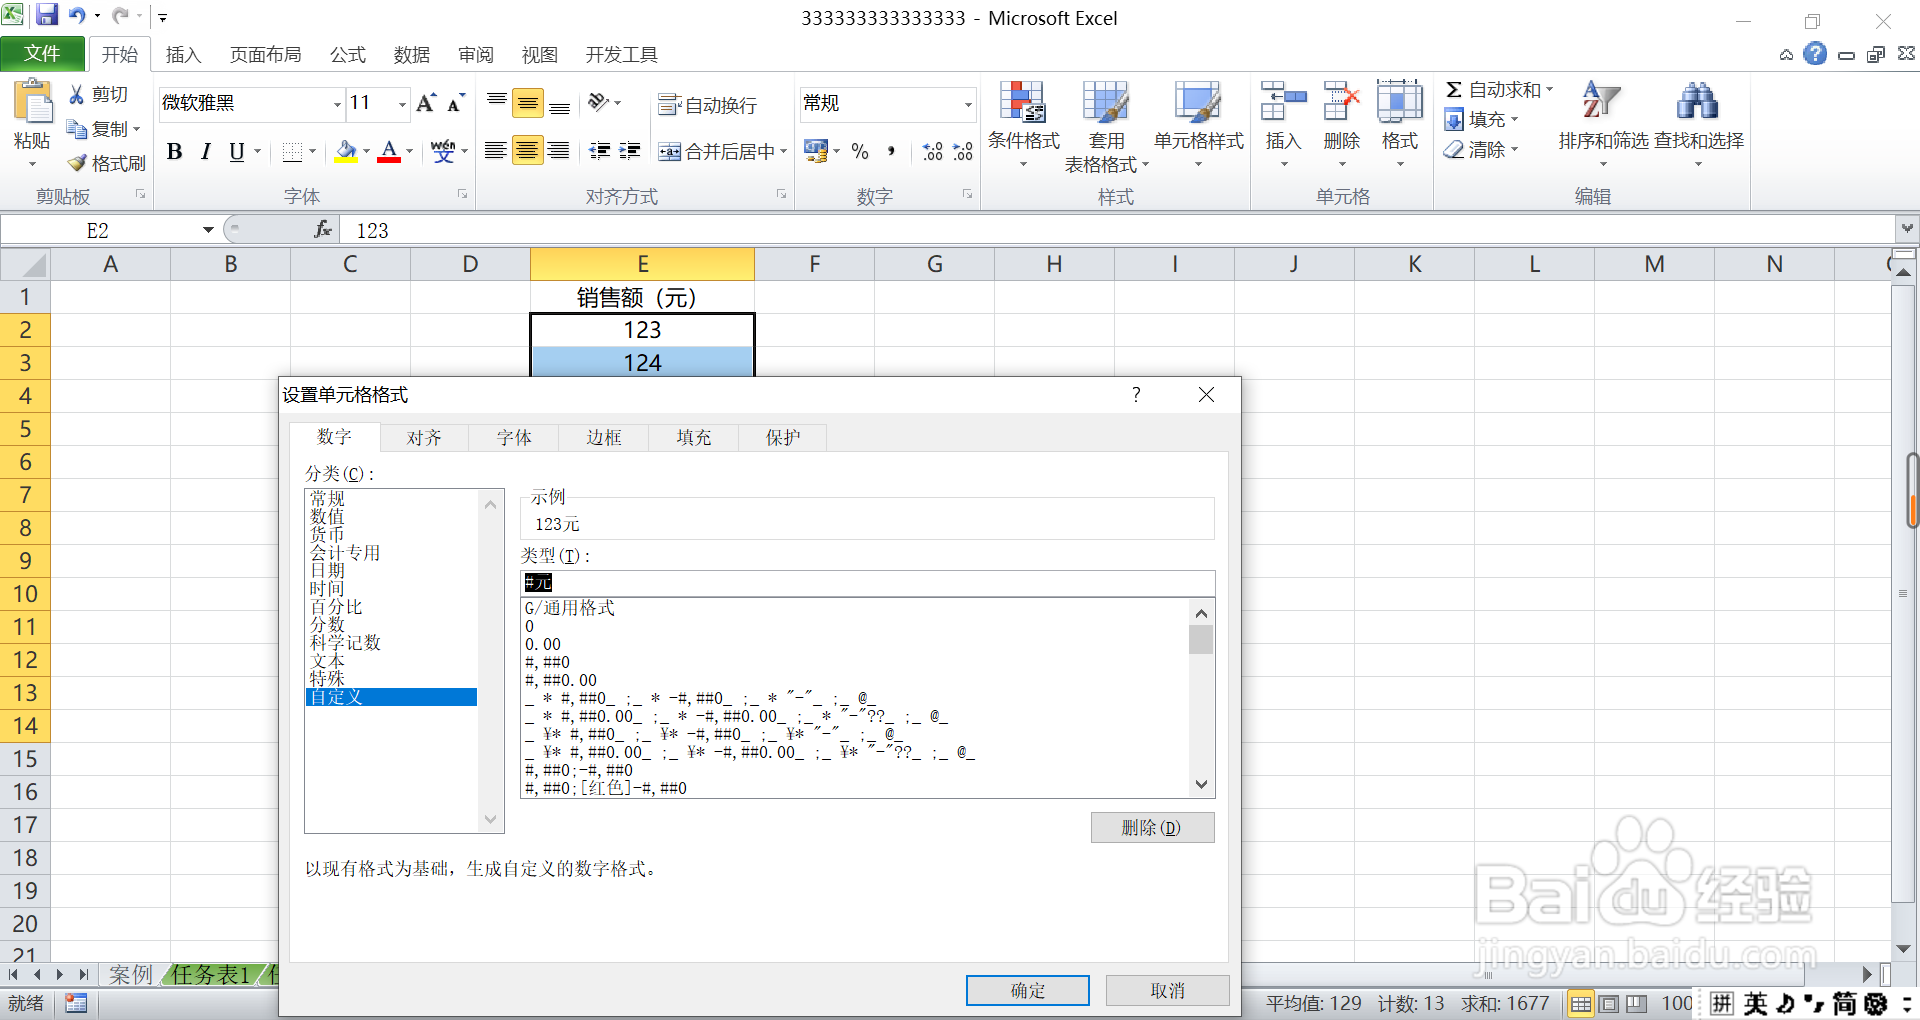This screenshot has width=1920, height=1020.
Task: Click the 确定 button
Action: tap(1028, 990)
